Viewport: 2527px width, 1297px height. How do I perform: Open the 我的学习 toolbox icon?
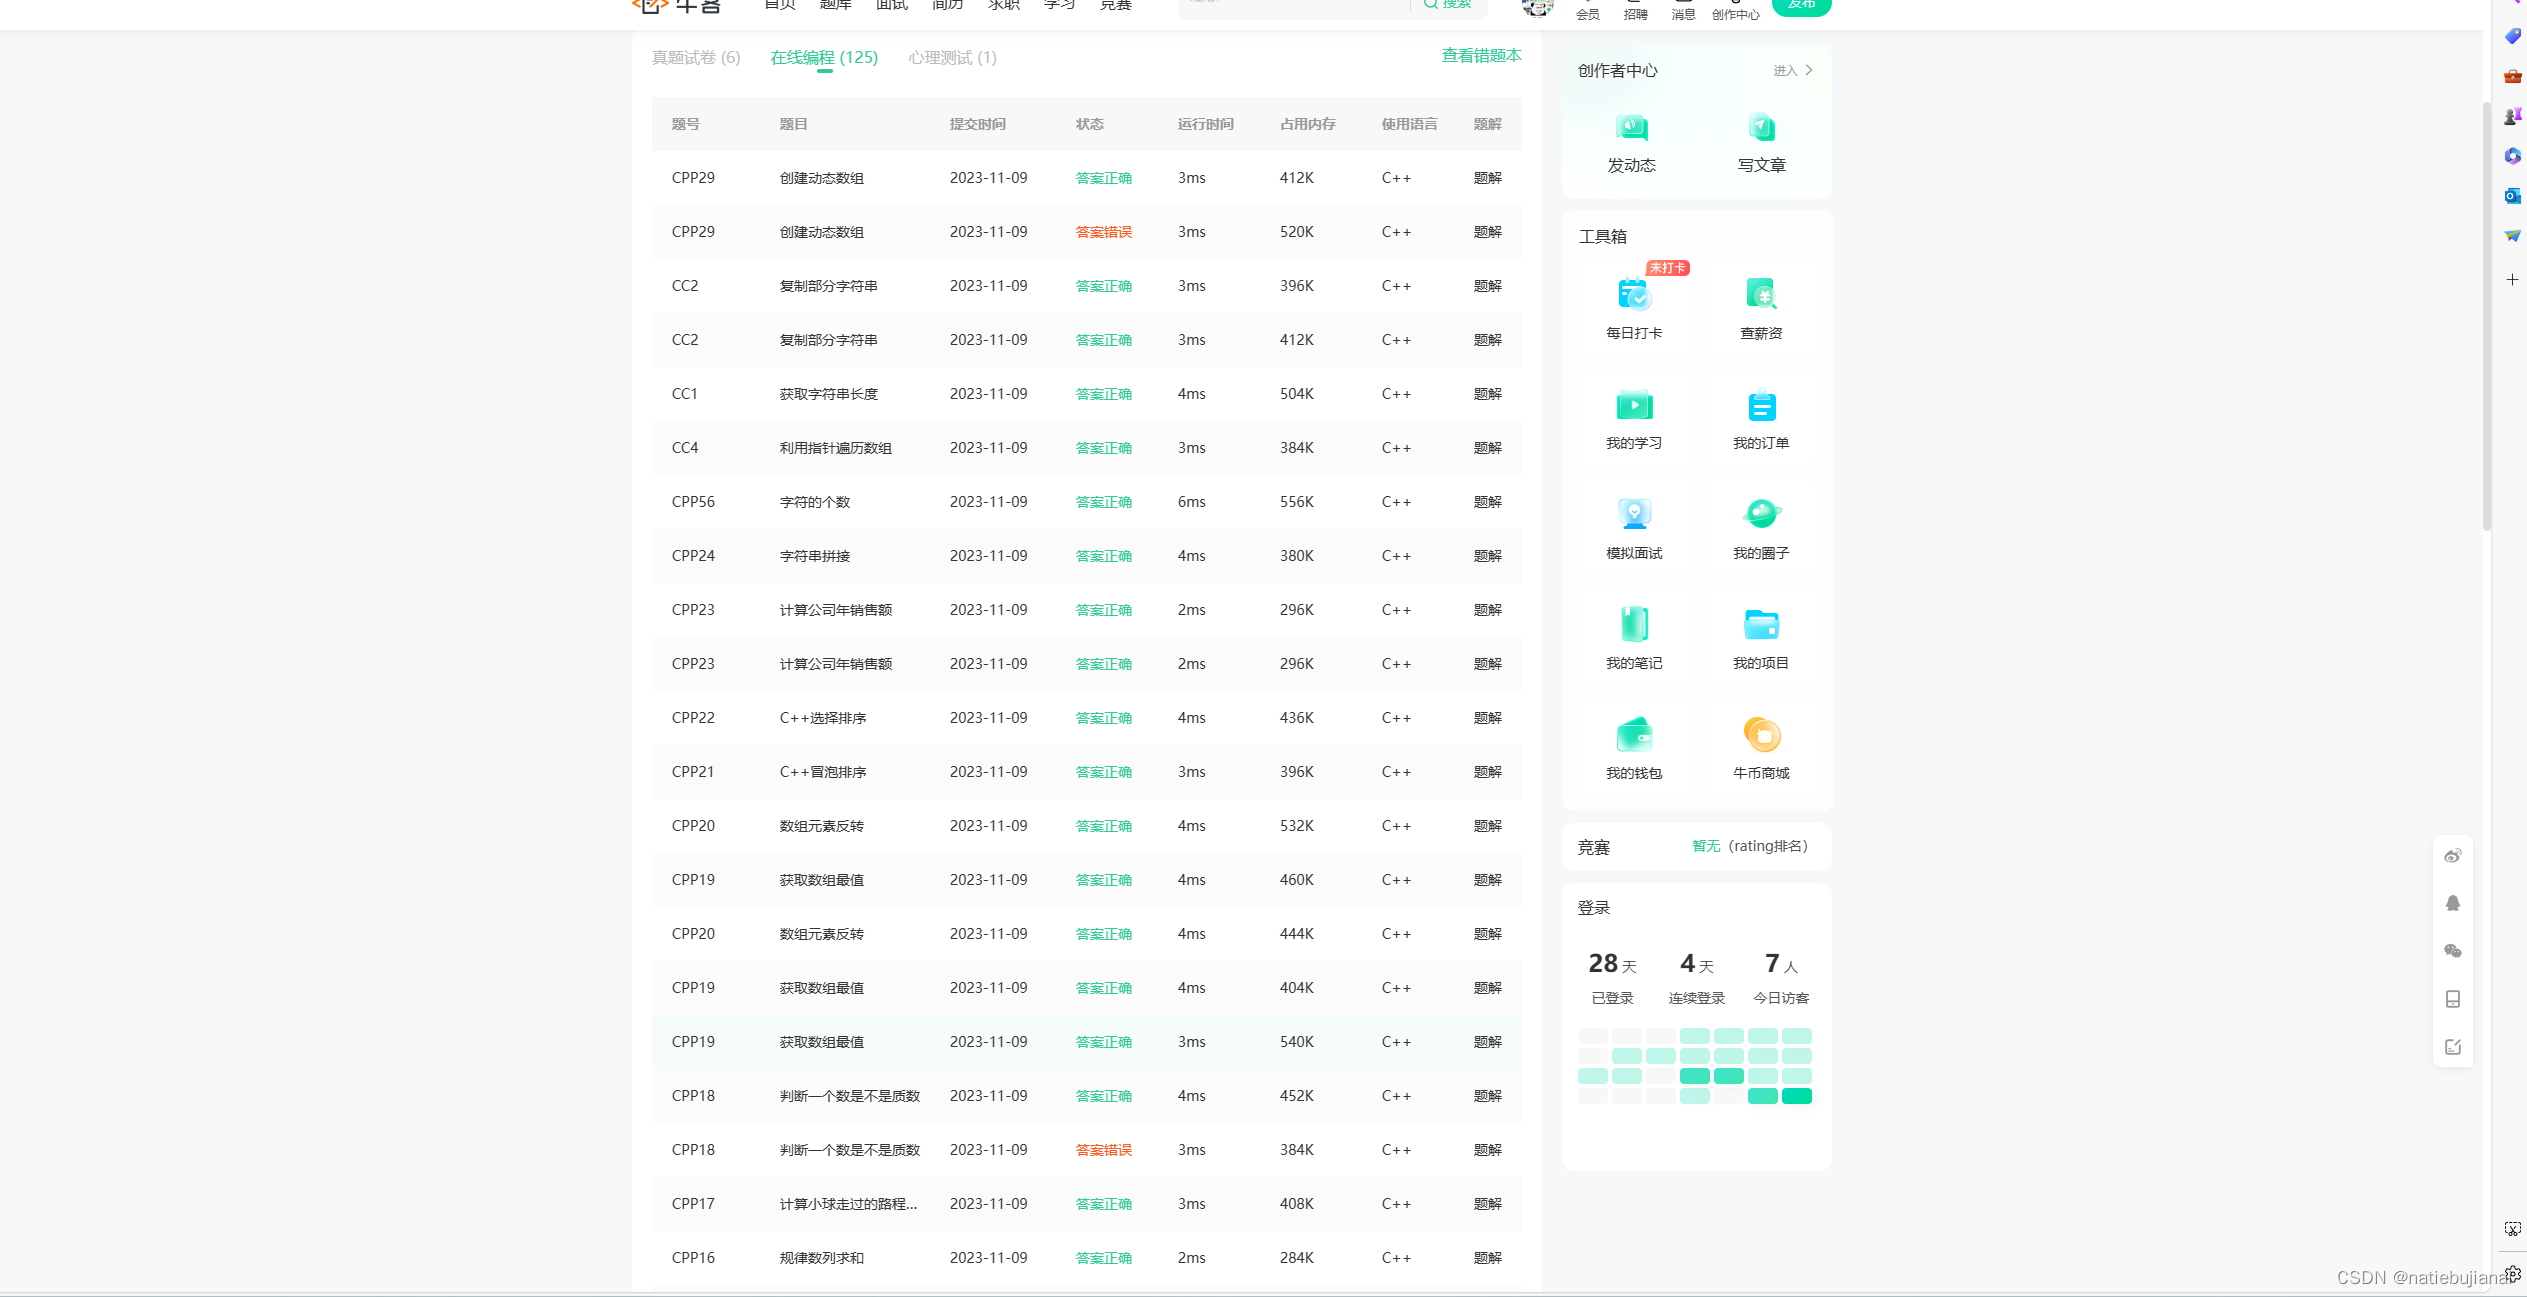[x=1633, y=406]
